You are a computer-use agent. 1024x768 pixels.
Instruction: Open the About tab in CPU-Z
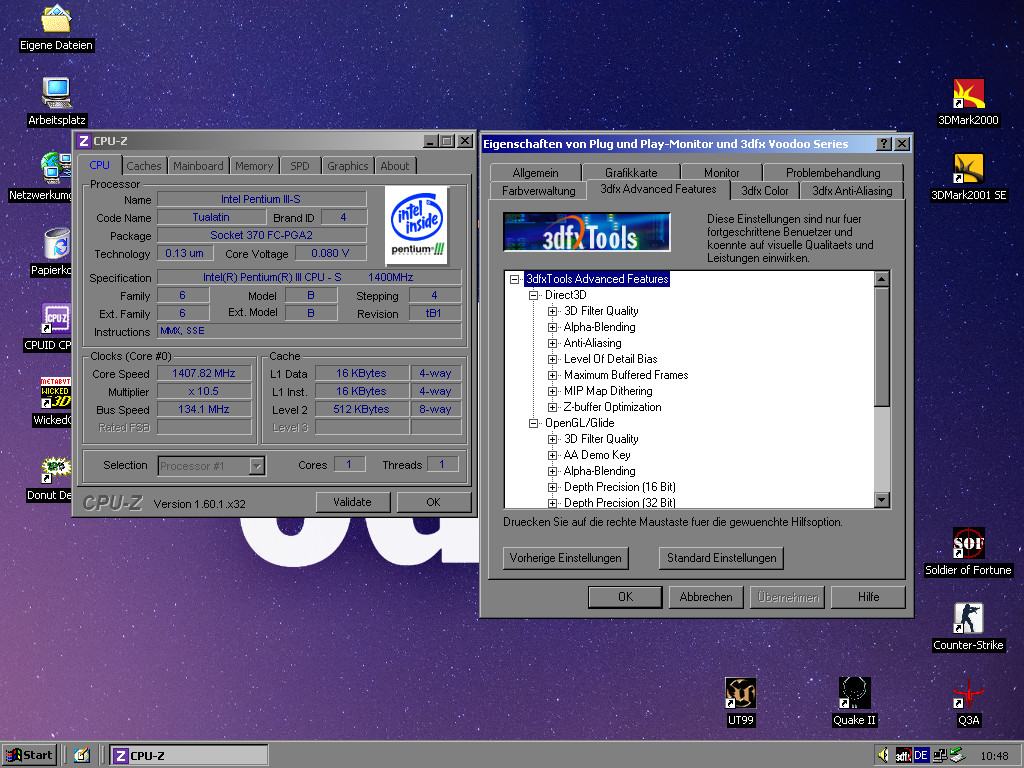point(394,166)
